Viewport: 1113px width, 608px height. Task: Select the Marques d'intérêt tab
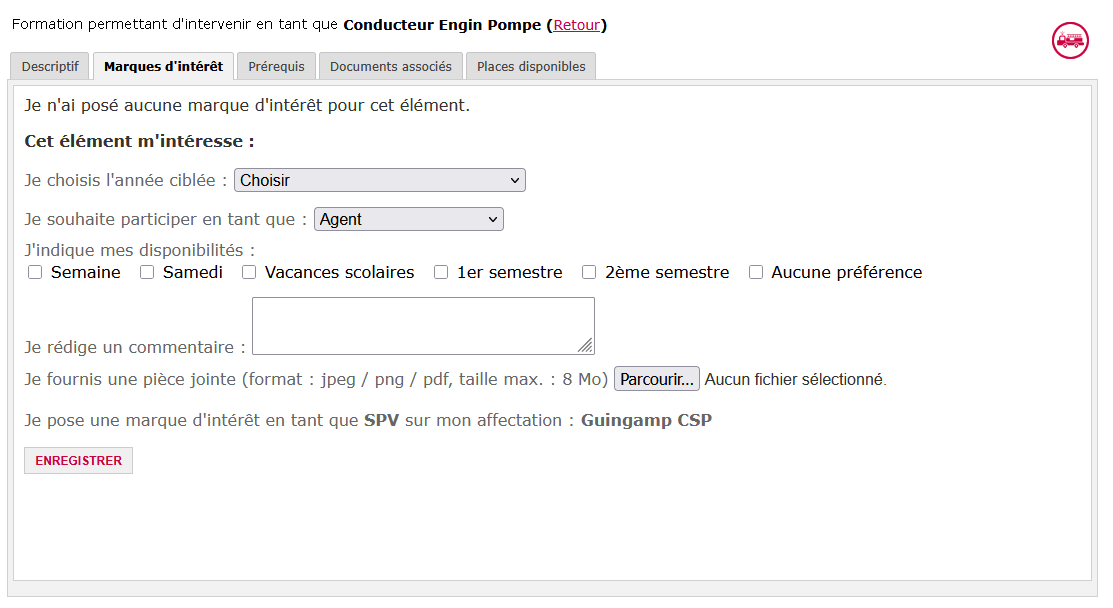tap(163, 66)
